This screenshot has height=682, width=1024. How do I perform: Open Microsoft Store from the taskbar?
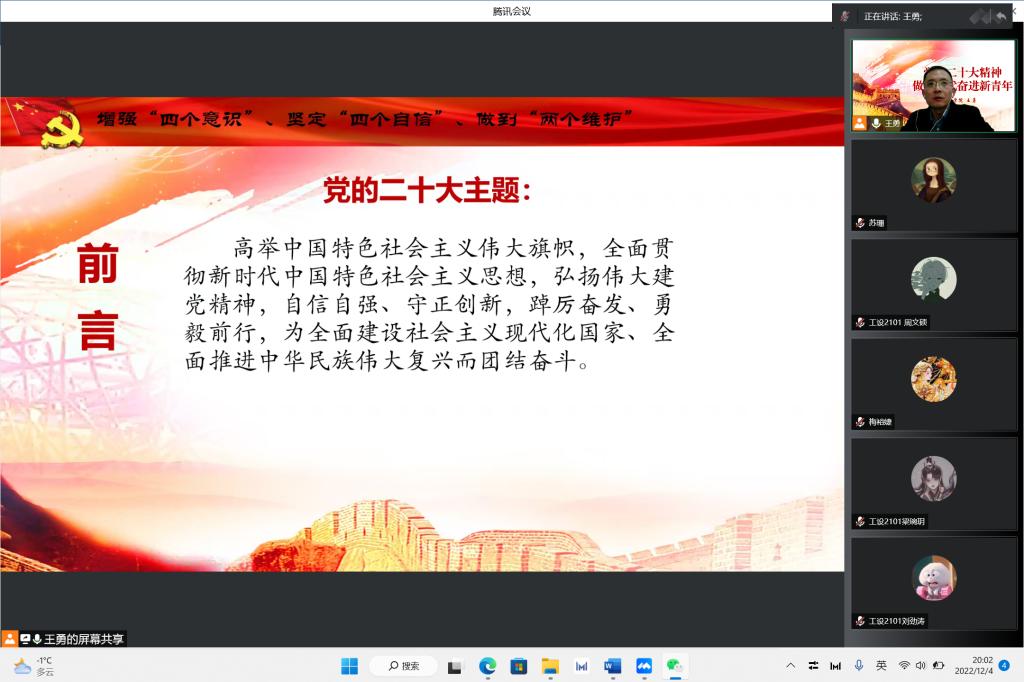[518, 666]
